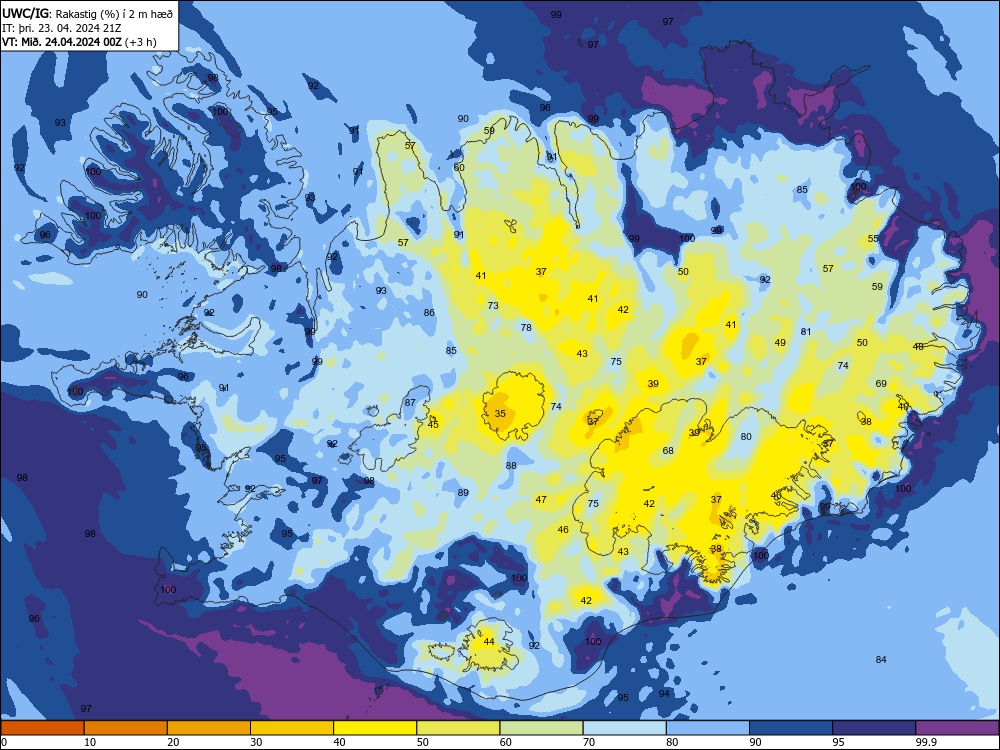Screen dimensions: 1000x750
Task: Select the 30–40 golden legend swatch
Action: pyautogui.click(x=292, y=728)
